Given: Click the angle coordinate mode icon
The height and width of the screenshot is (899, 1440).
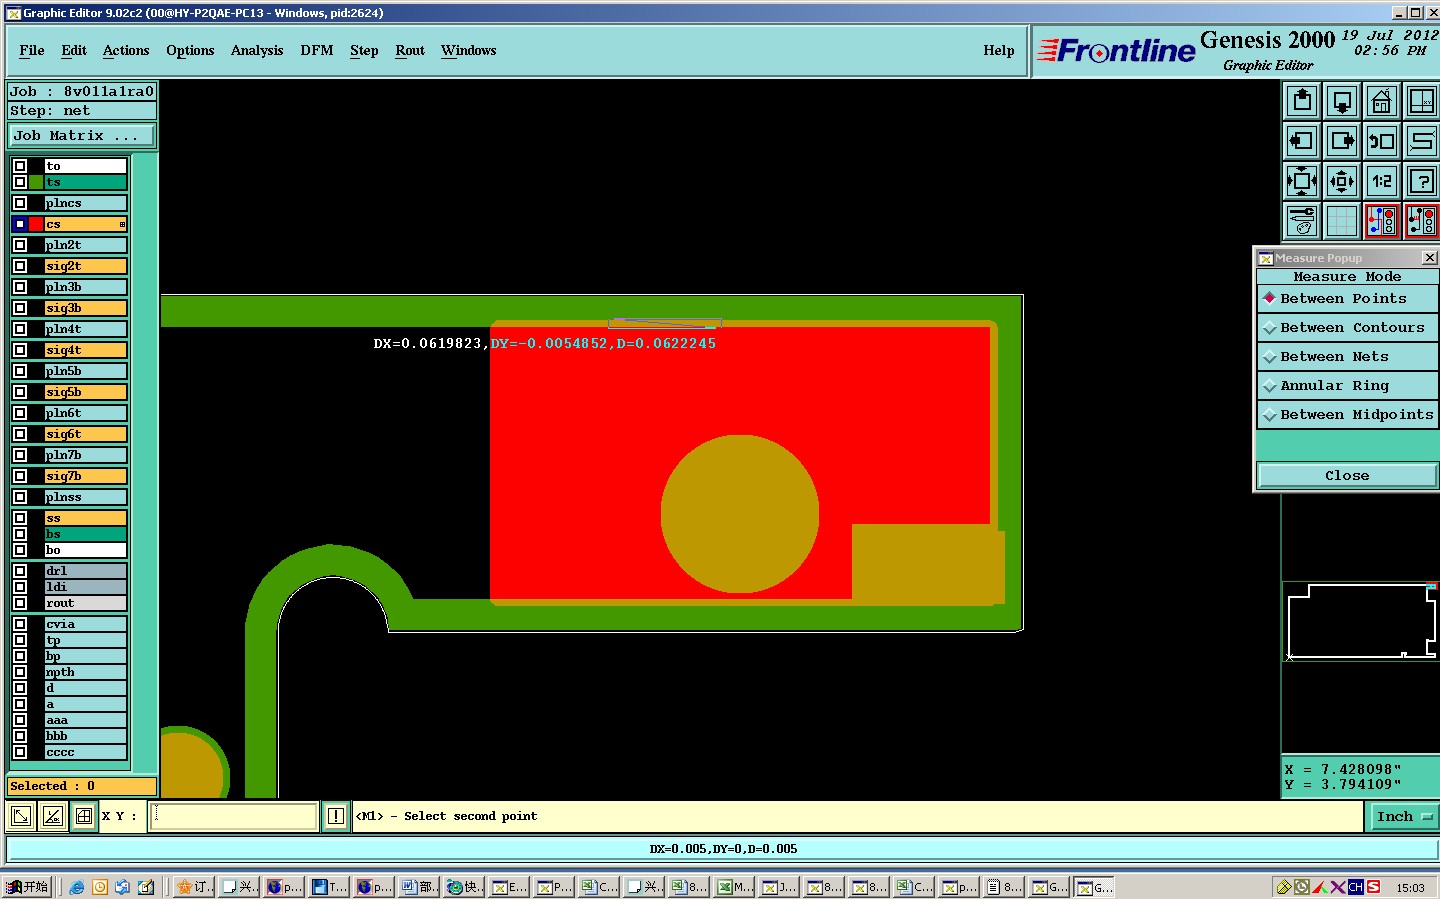Looking at the screenshot, I should [x=53, y=817].
